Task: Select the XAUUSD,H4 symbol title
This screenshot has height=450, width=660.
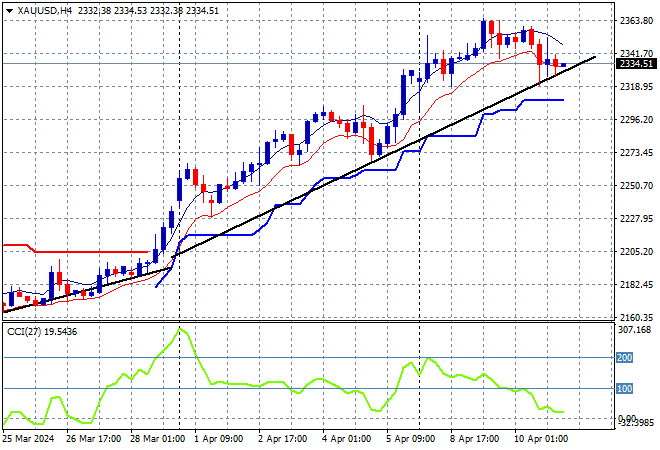Action: (x=45, y=11)
